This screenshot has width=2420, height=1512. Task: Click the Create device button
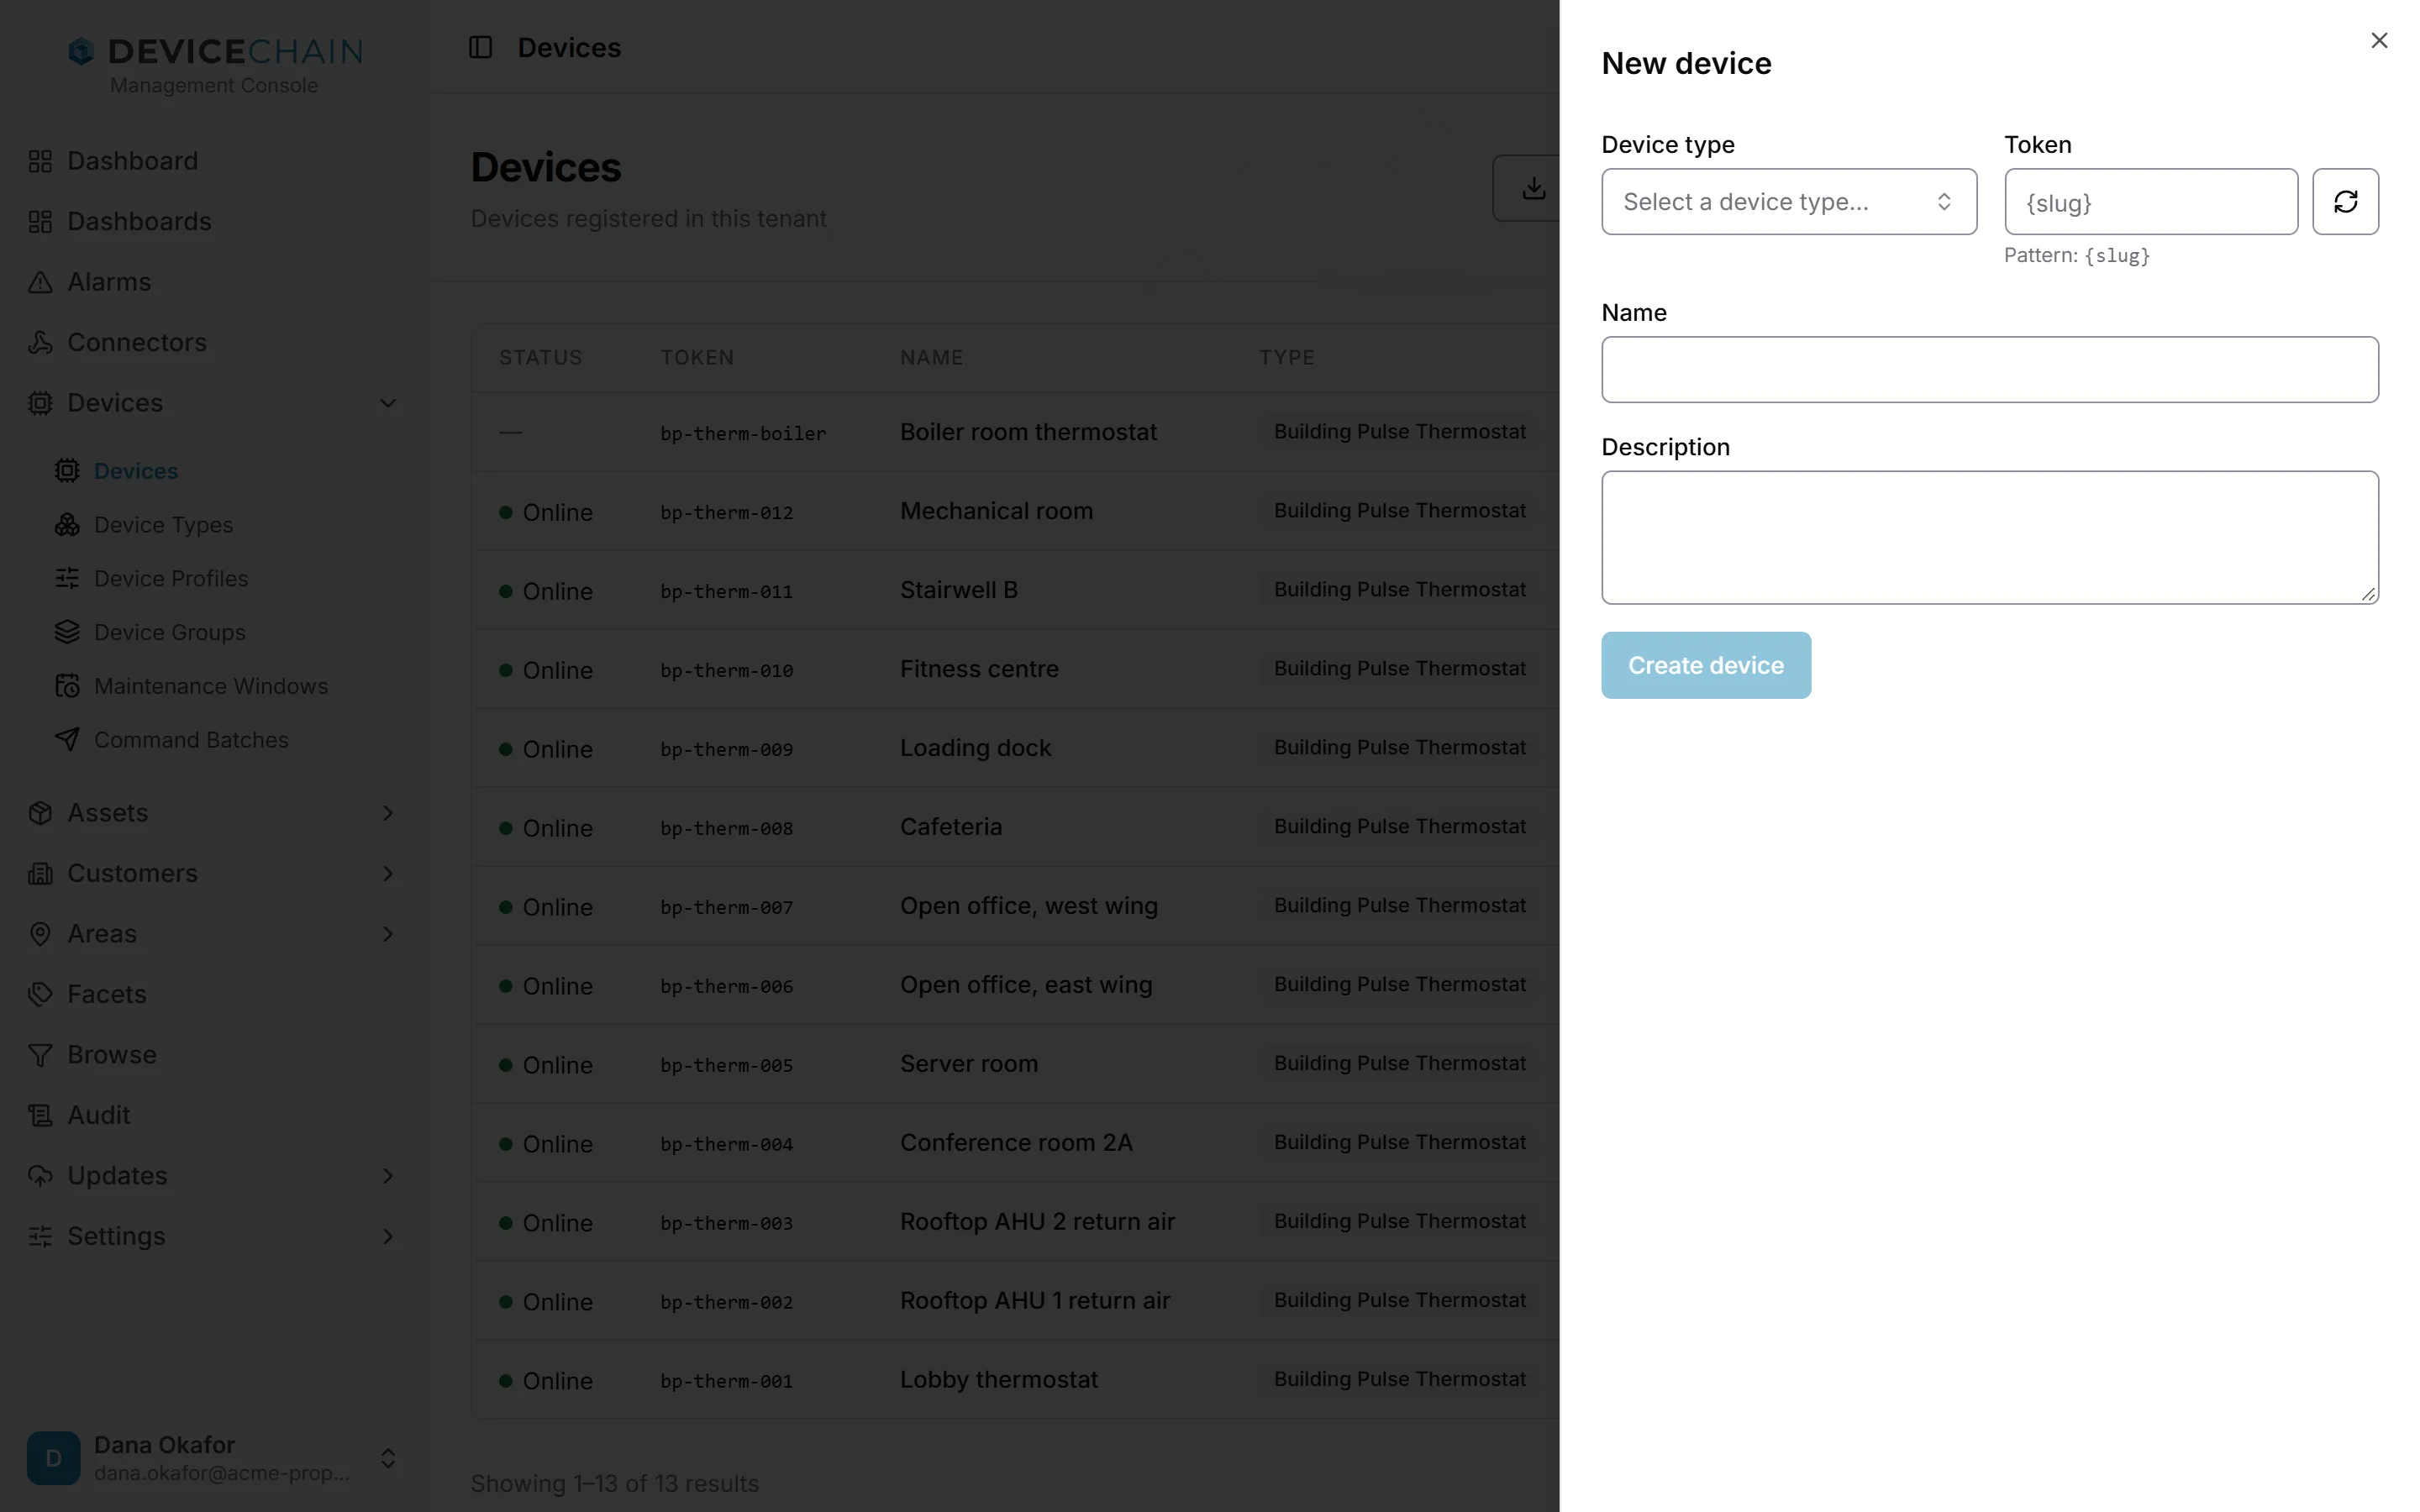[1705, 665]
